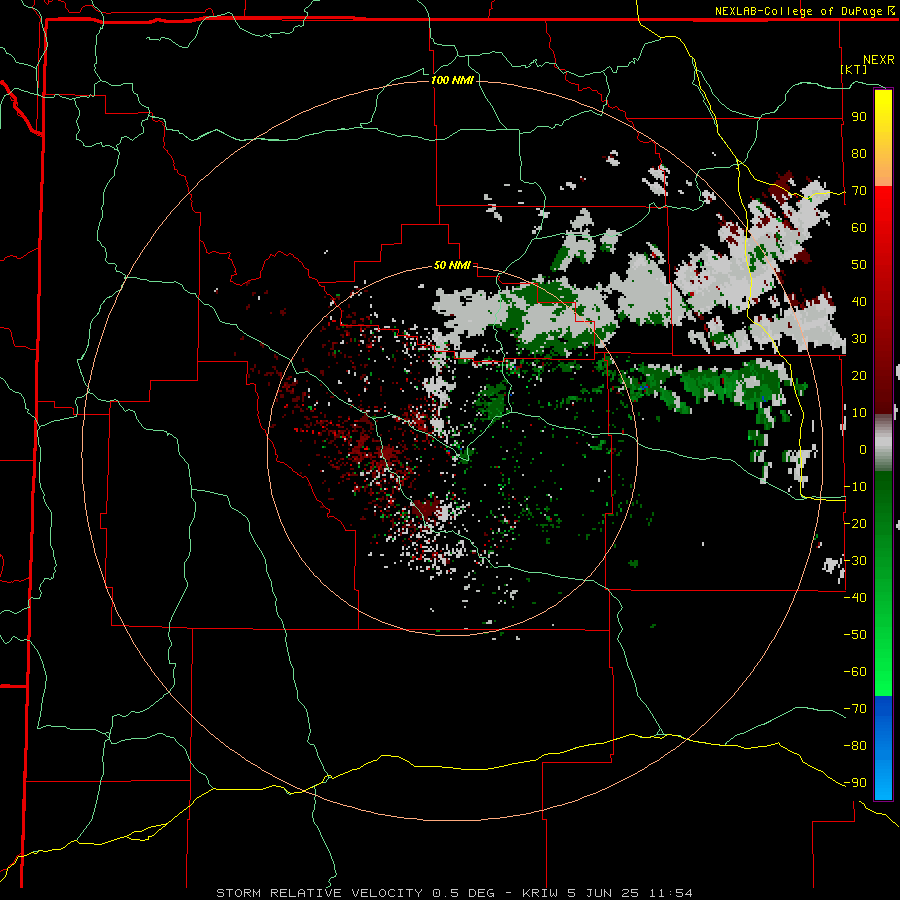Click the 5 JUN 25 11:54 timestamp
This screenshot has width=900, height=900.
630,893
